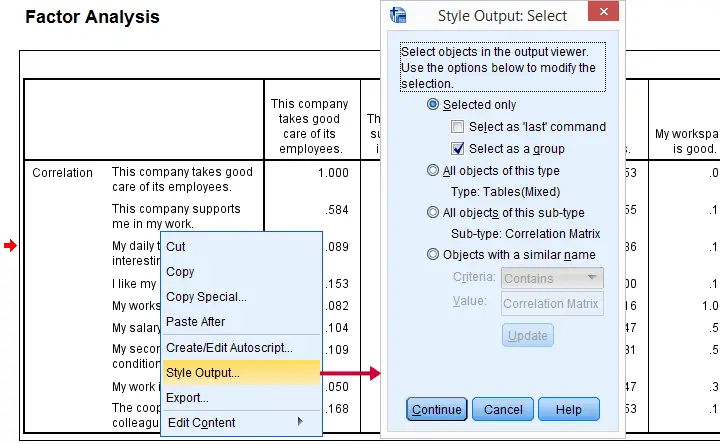Open the Edit Content submenu arrow
Screen dimensions: 720x444
click(300, 422)
